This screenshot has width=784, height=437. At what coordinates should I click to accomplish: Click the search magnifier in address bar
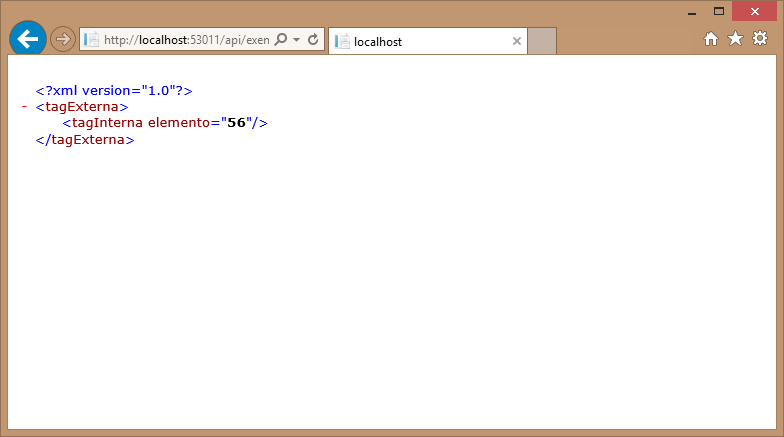[282, 39]
